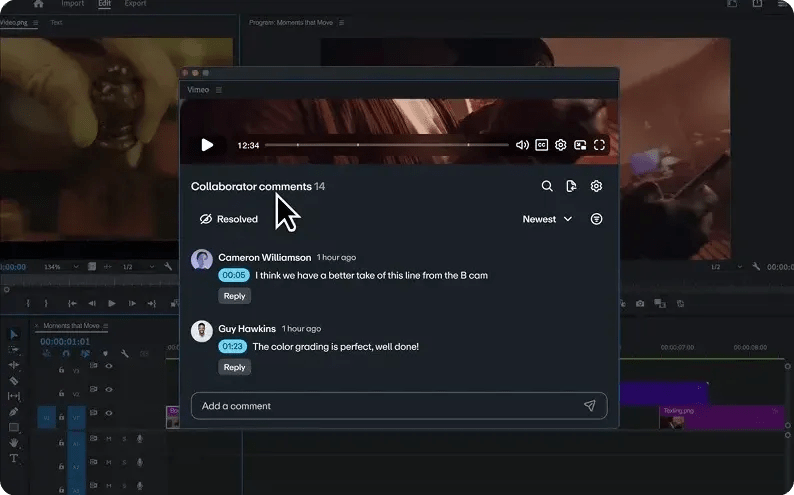Viewport: 794px width, 495px height.
Task: Open the Vimeo panel menu
Action: (219, 90)
